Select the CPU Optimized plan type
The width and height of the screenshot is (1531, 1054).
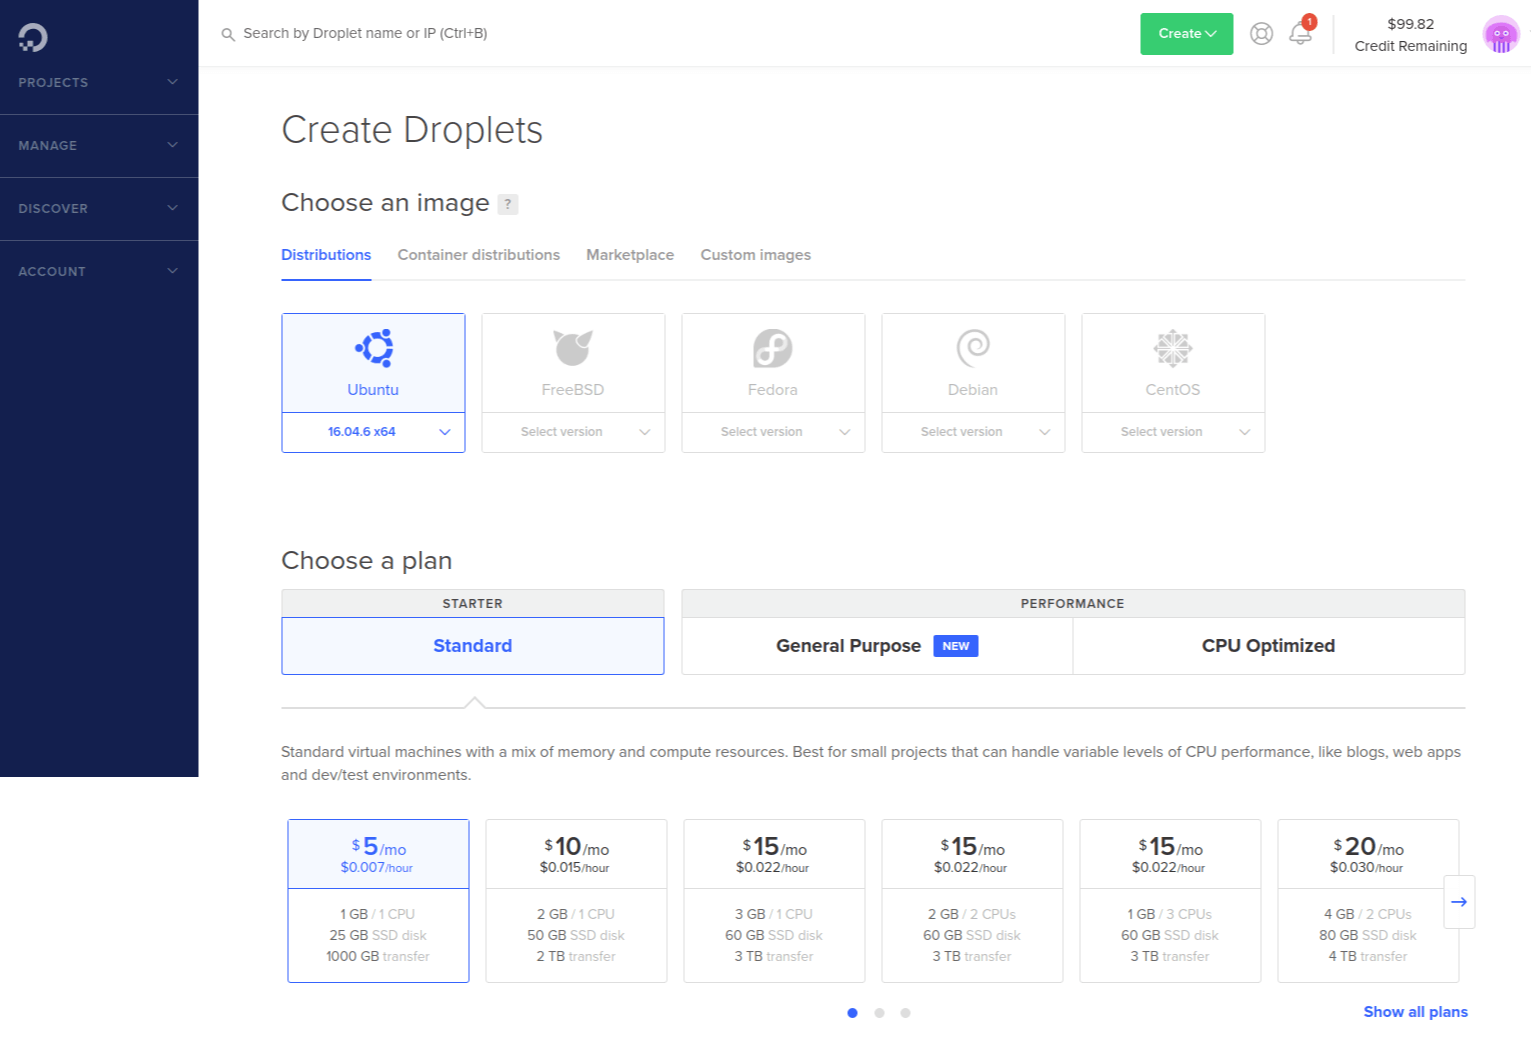(x=1269, y=646)
